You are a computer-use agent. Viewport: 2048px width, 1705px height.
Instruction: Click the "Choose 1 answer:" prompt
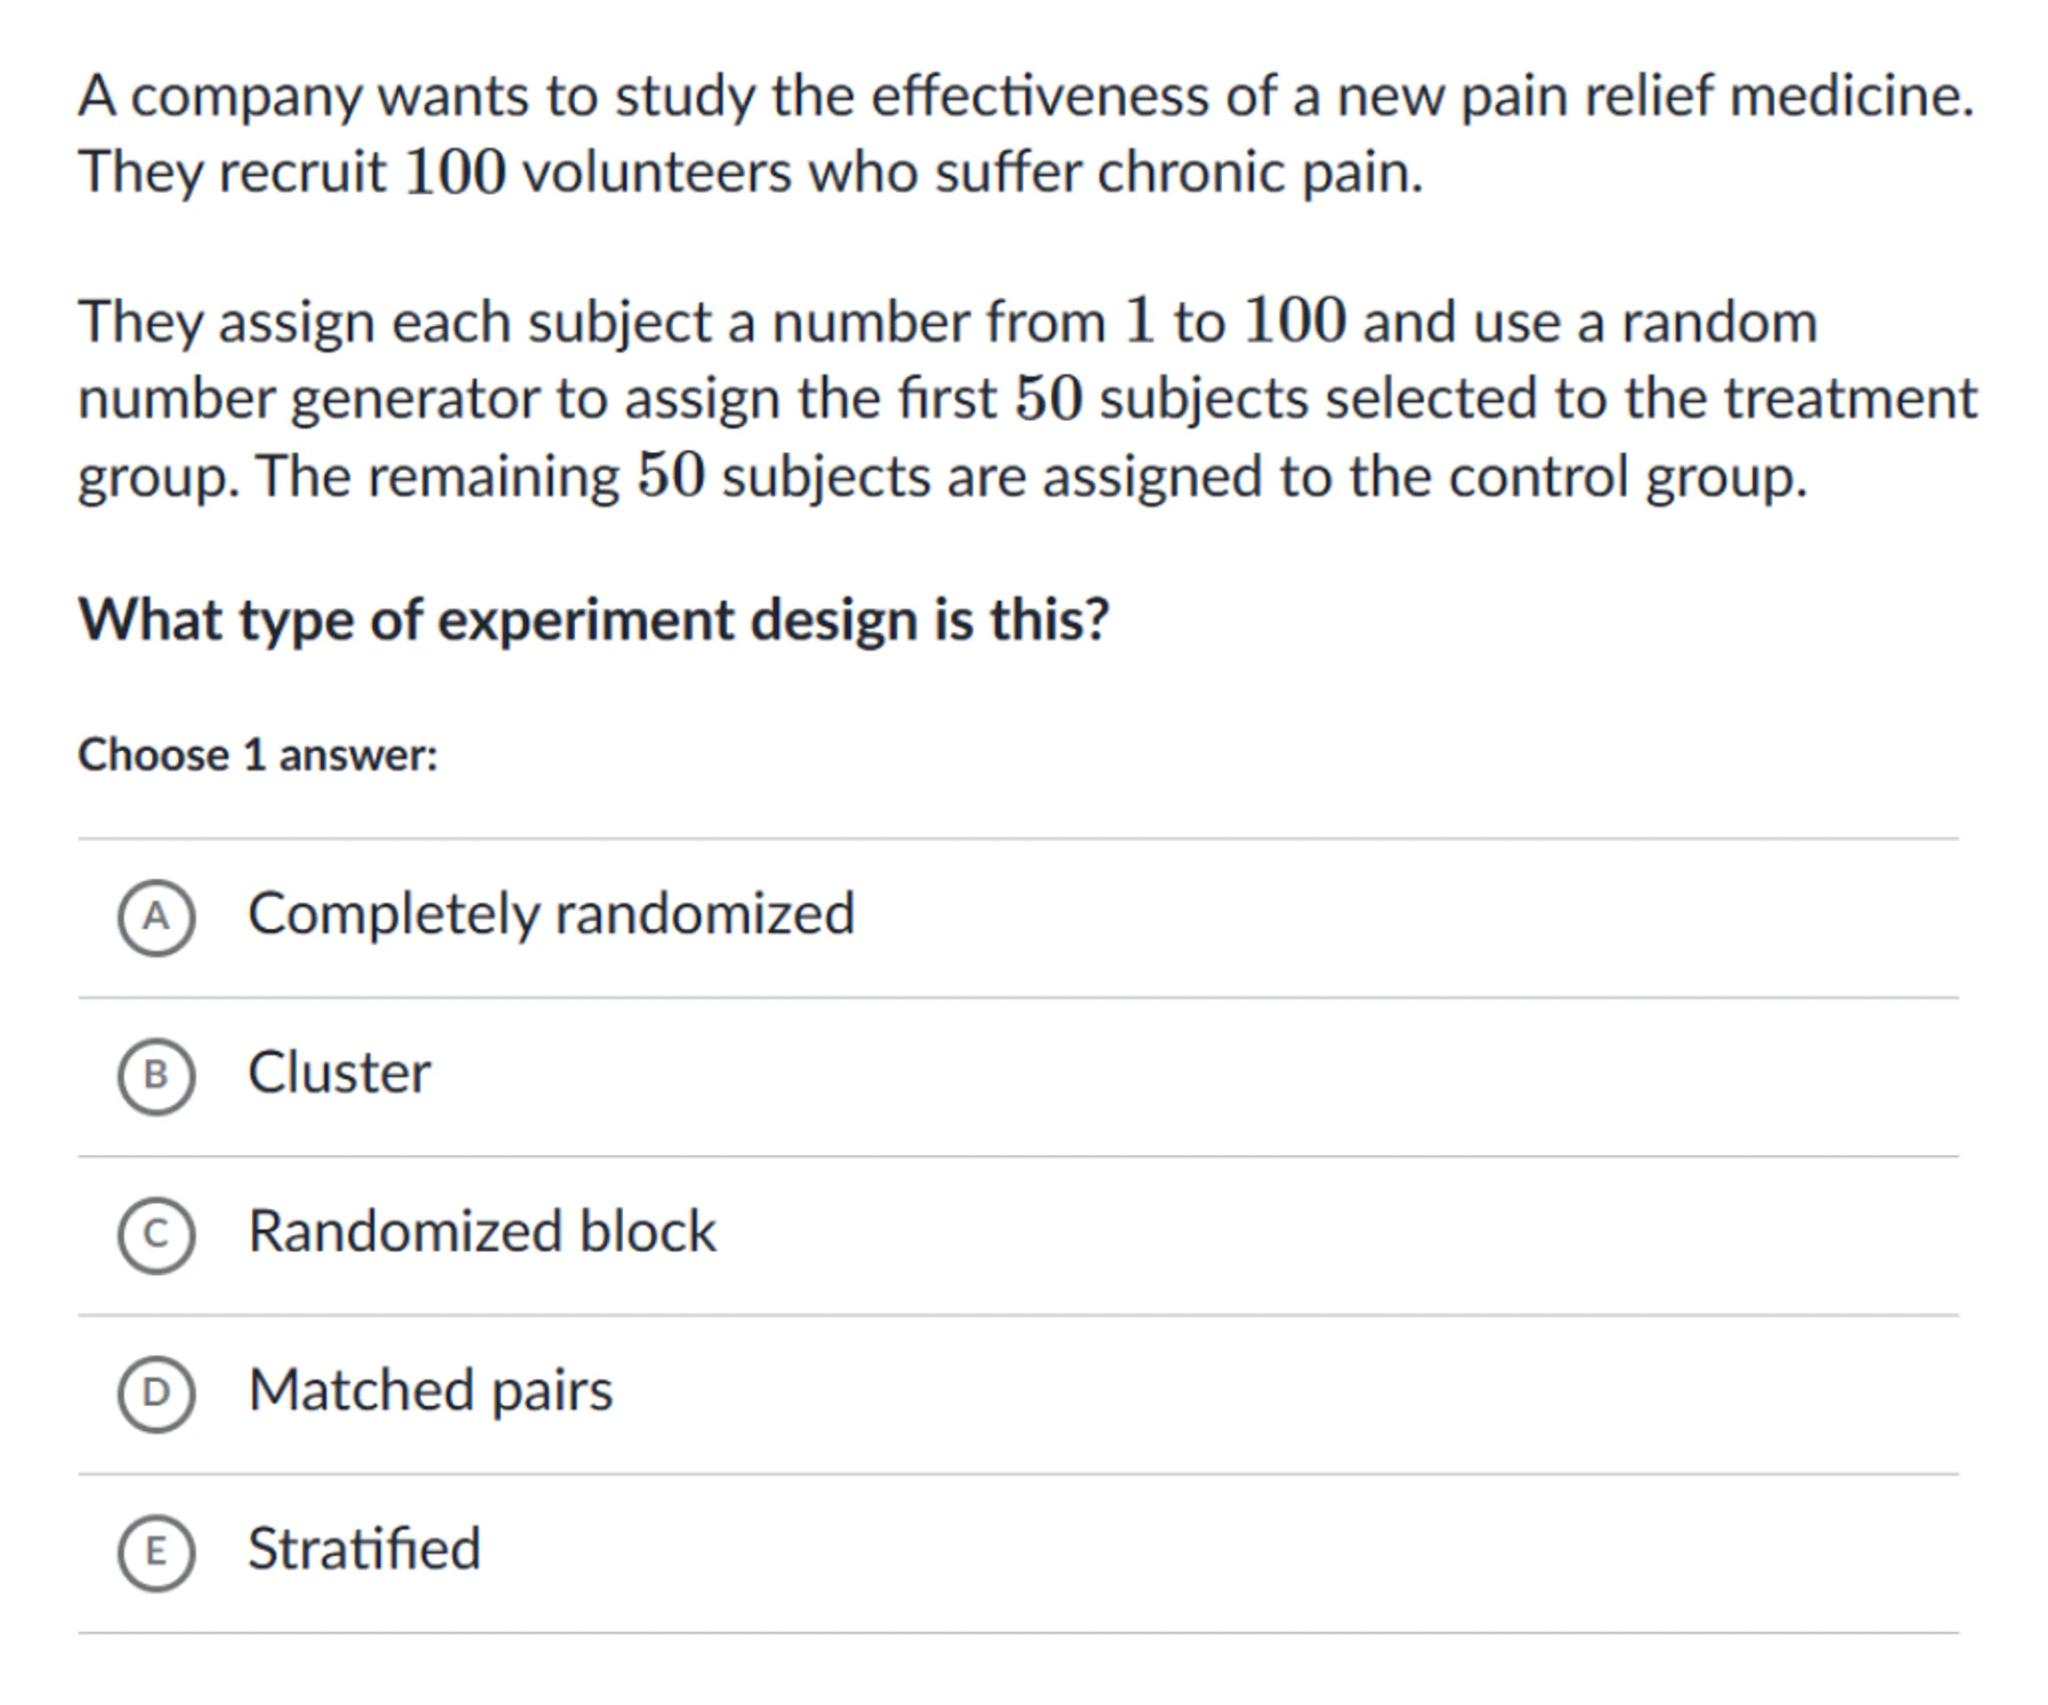258,755
